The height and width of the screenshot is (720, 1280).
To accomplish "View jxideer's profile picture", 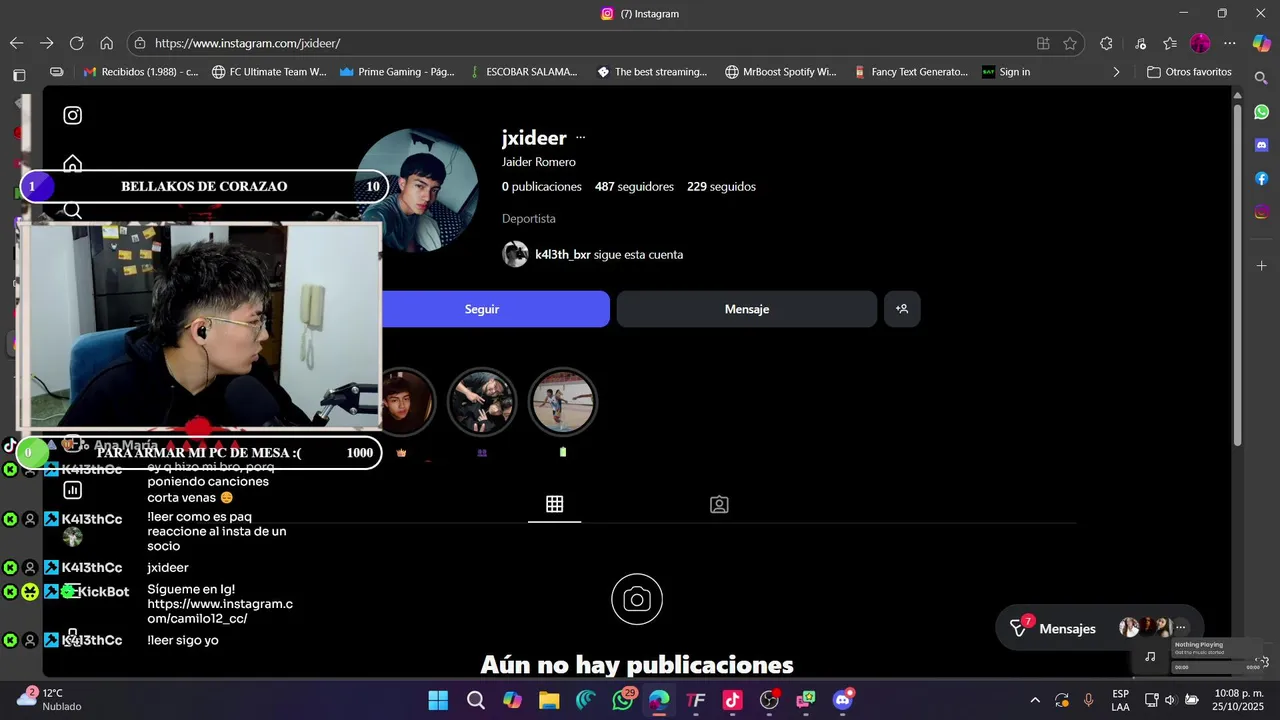I will click(x=417, y=190).
